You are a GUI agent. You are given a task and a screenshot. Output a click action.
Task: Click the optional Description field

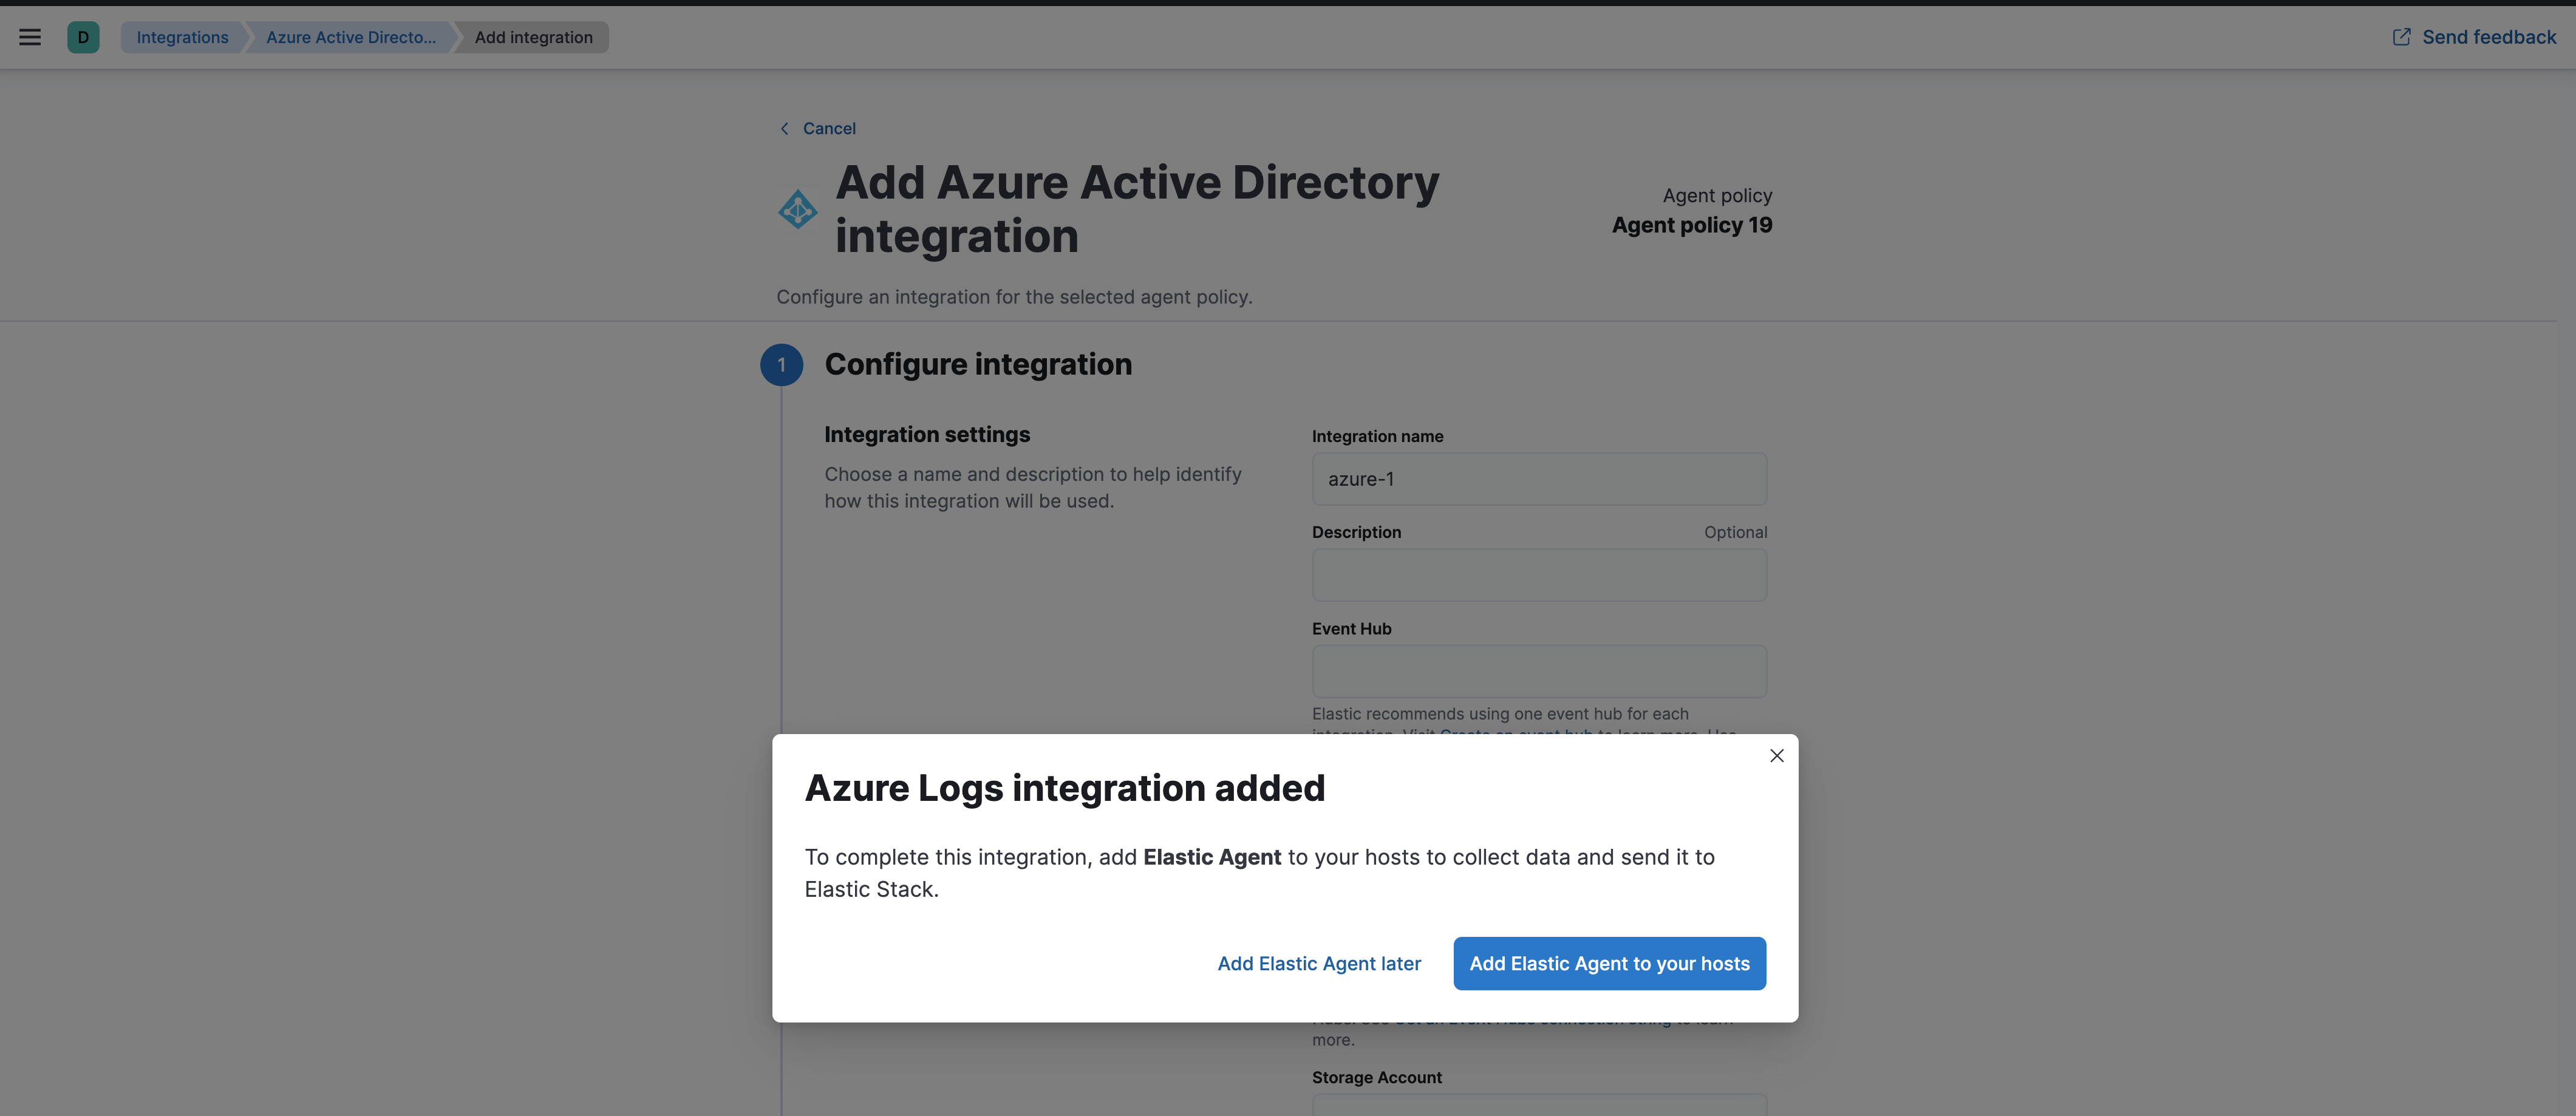(x=1538, y=575)
